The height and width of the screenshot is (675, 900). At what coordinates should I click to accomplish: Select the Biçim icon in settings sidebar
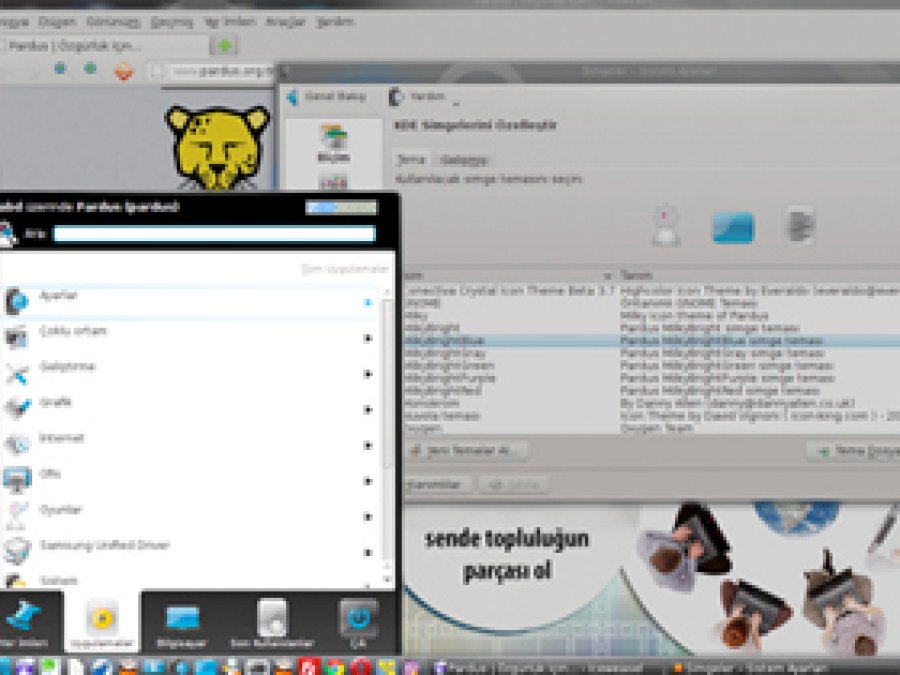(x=333, y=143)
